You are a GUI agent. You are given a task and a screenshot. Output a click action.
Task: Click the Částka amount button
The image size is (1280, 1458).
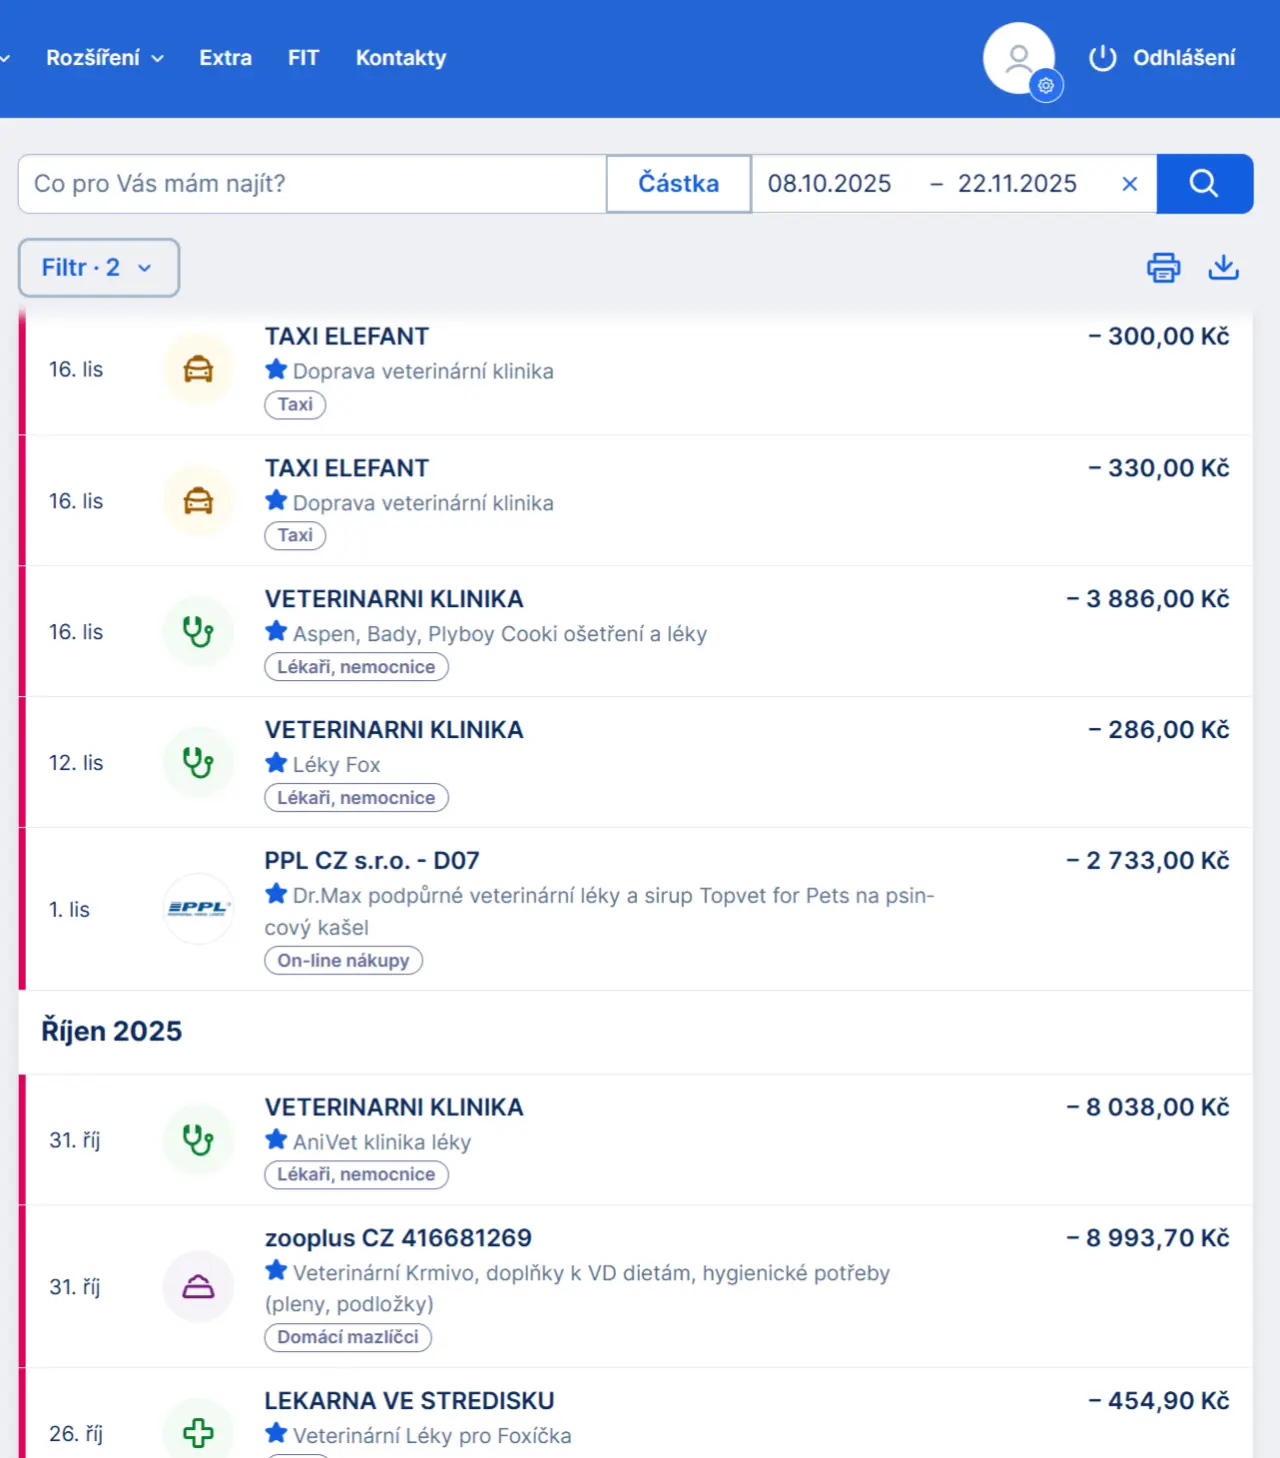pos(678,184)
